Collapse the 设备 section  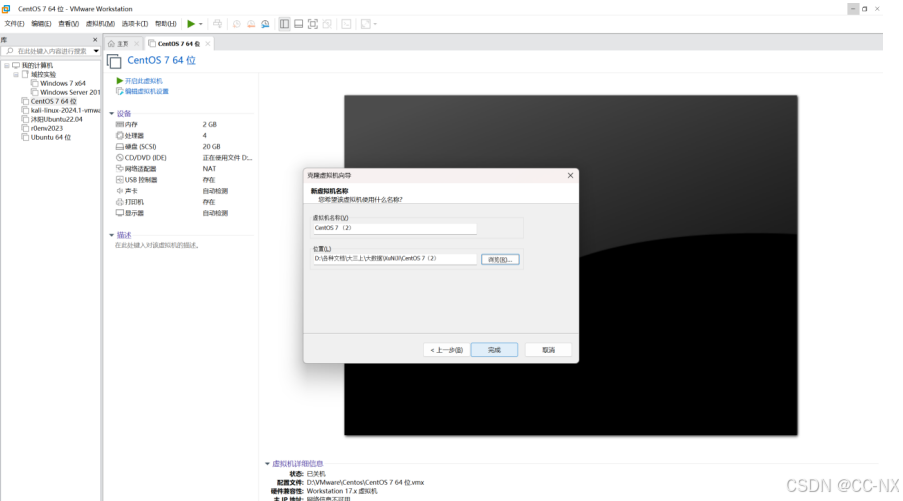pos(112,113)
